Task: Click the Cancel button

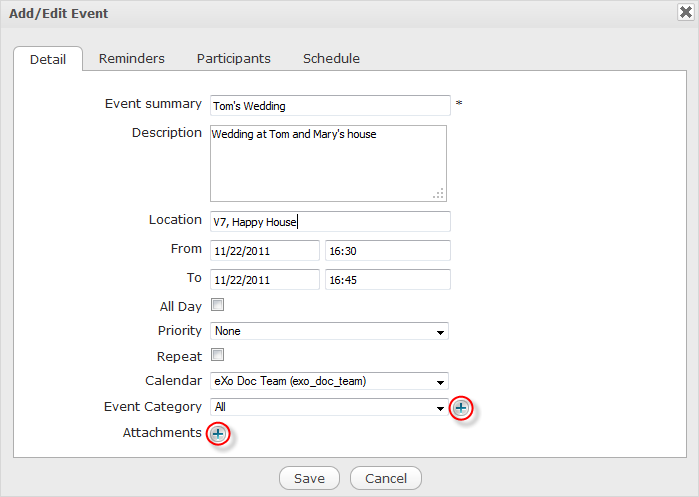Action: point(385,478)
